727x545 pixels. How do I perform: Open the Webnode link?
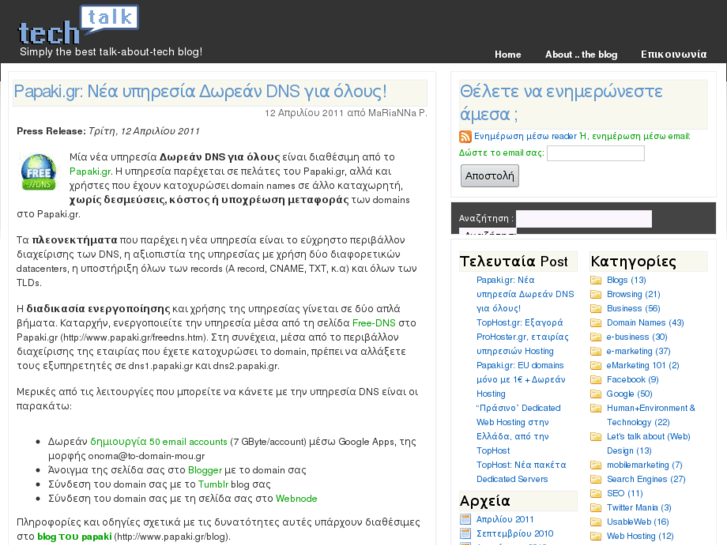296,499
